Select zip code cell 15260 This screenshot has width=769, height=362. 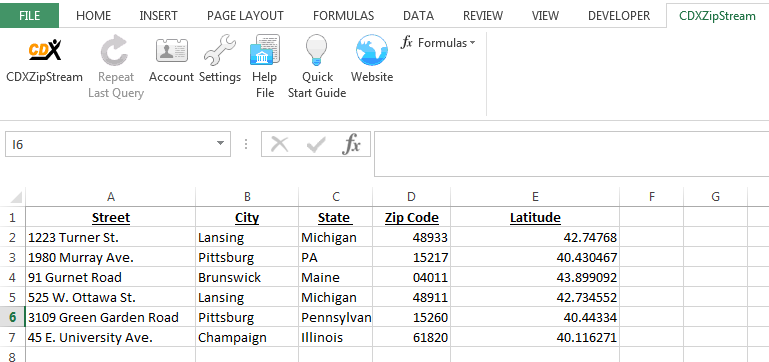pyautogui.click(x=411, y=317)
